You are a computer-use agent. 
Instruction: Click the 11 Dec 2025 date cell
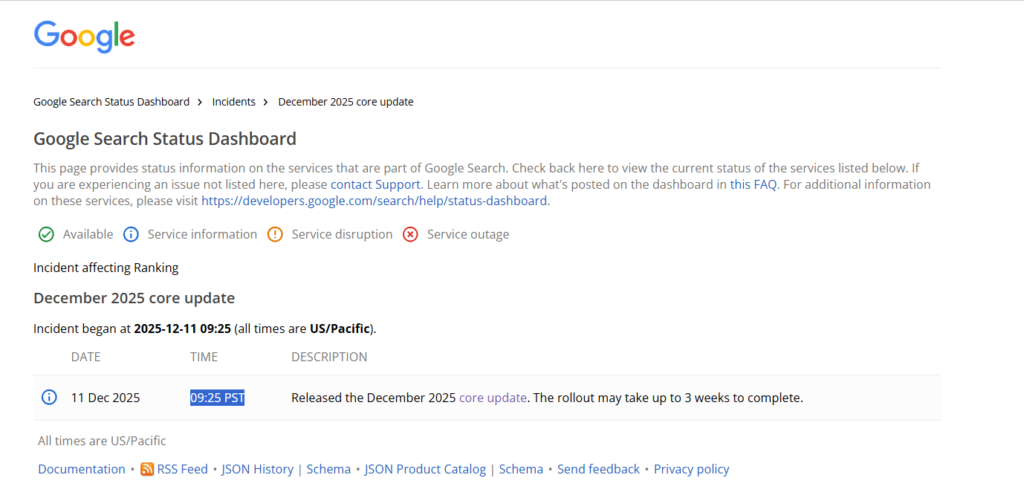[105, 397]
